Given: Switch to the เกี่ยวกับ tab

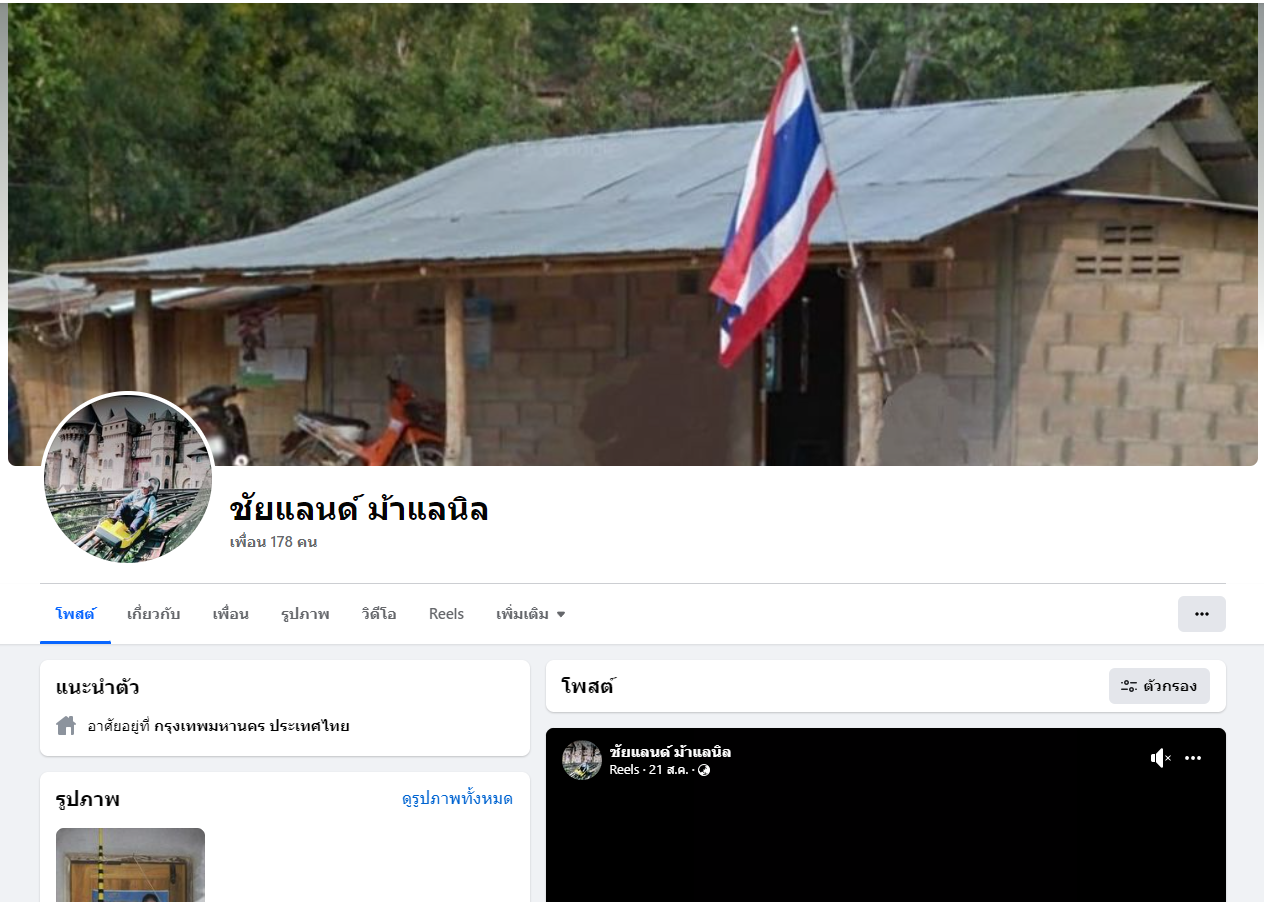Looking at the screenshot, I should [x=154, y=614].
